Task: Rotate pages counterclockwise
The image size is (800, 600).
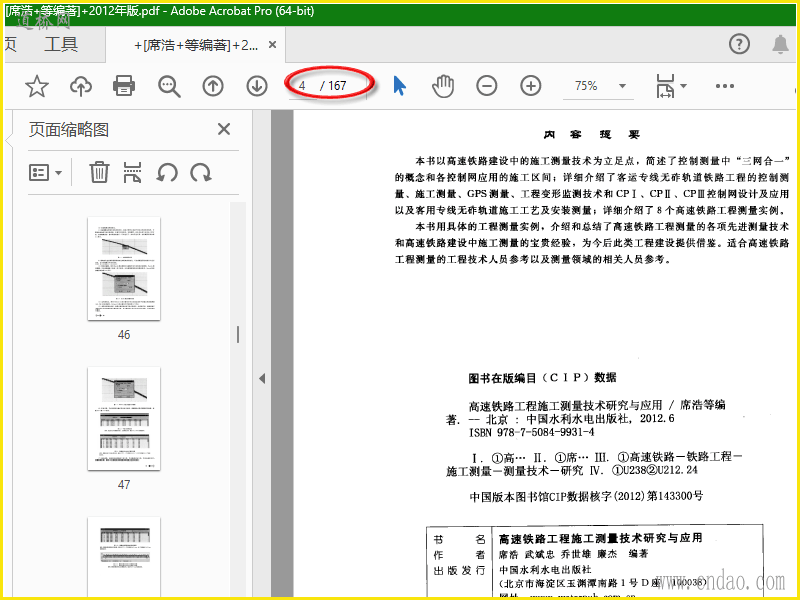Action: click(167, 172)
